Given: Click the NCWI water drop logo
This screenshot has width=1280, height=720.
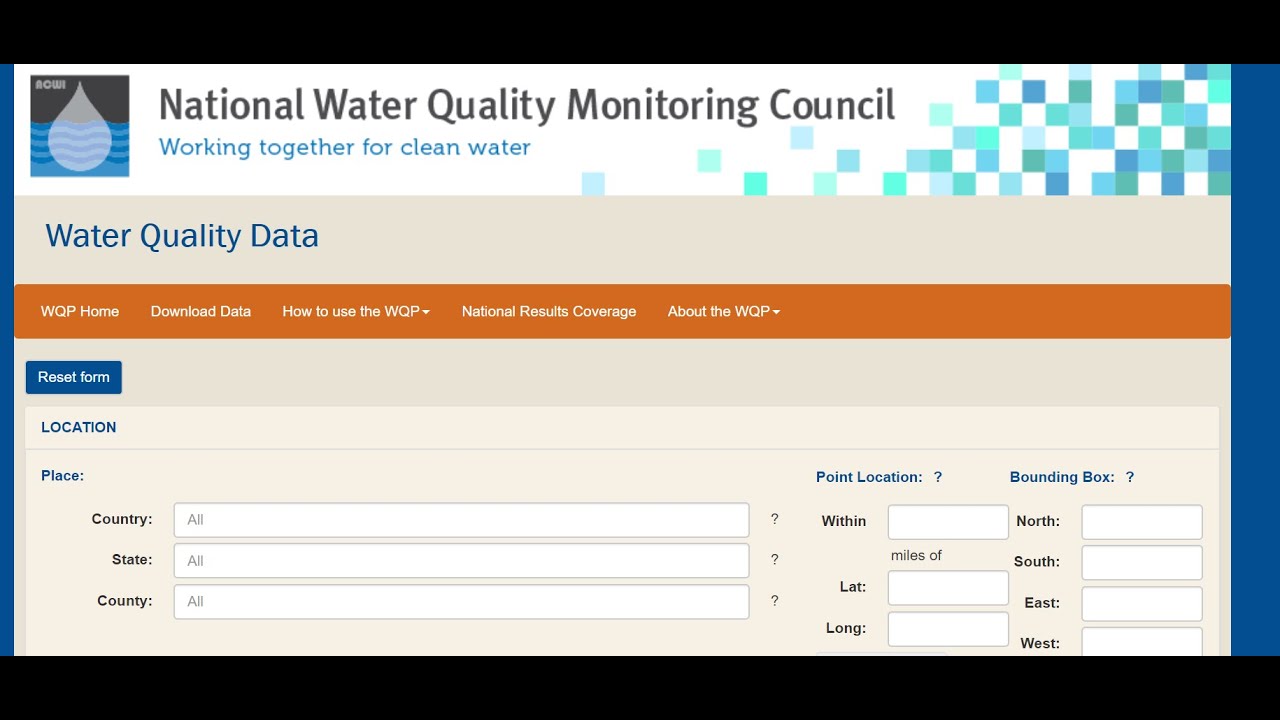Looking at the screenshot, I should pos(80,126).
